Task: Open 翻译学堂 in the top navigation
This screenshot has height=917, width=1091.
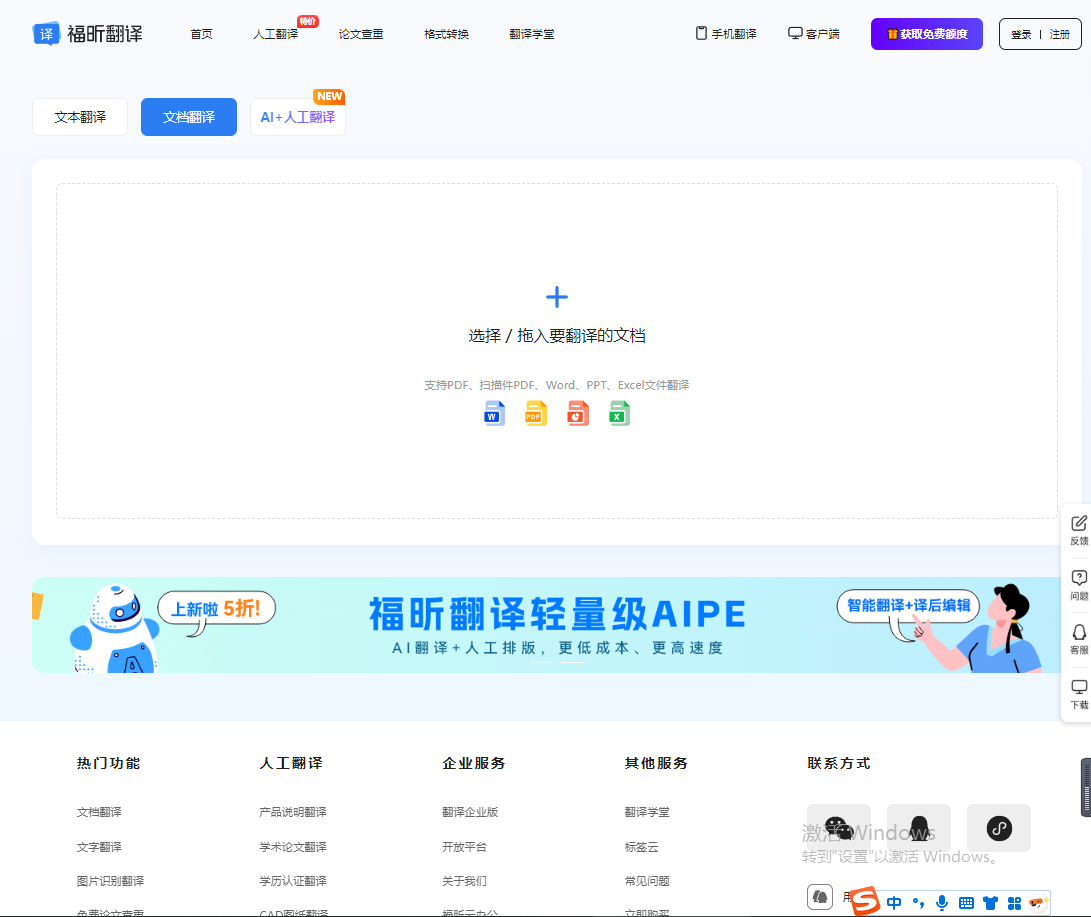Action: [x=532, y=34]
